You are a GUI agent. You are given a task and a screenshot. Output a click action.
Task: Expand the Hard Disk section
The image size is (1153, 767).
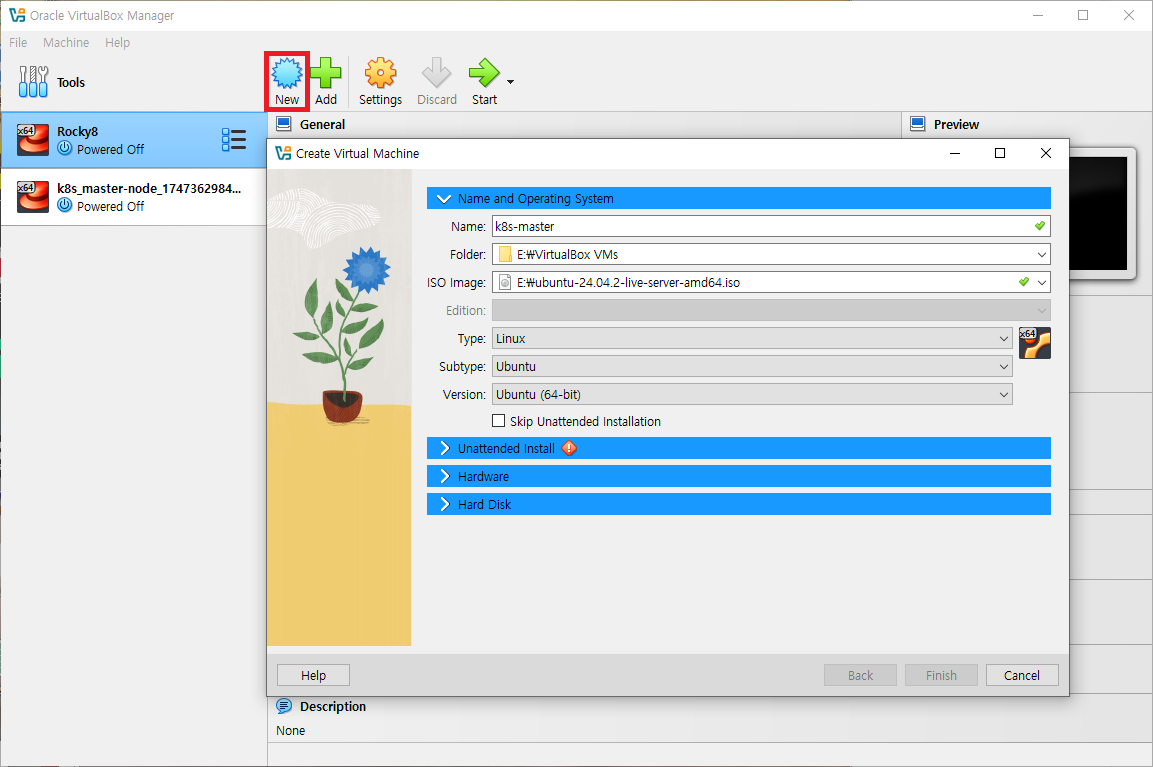pos(738,504)
